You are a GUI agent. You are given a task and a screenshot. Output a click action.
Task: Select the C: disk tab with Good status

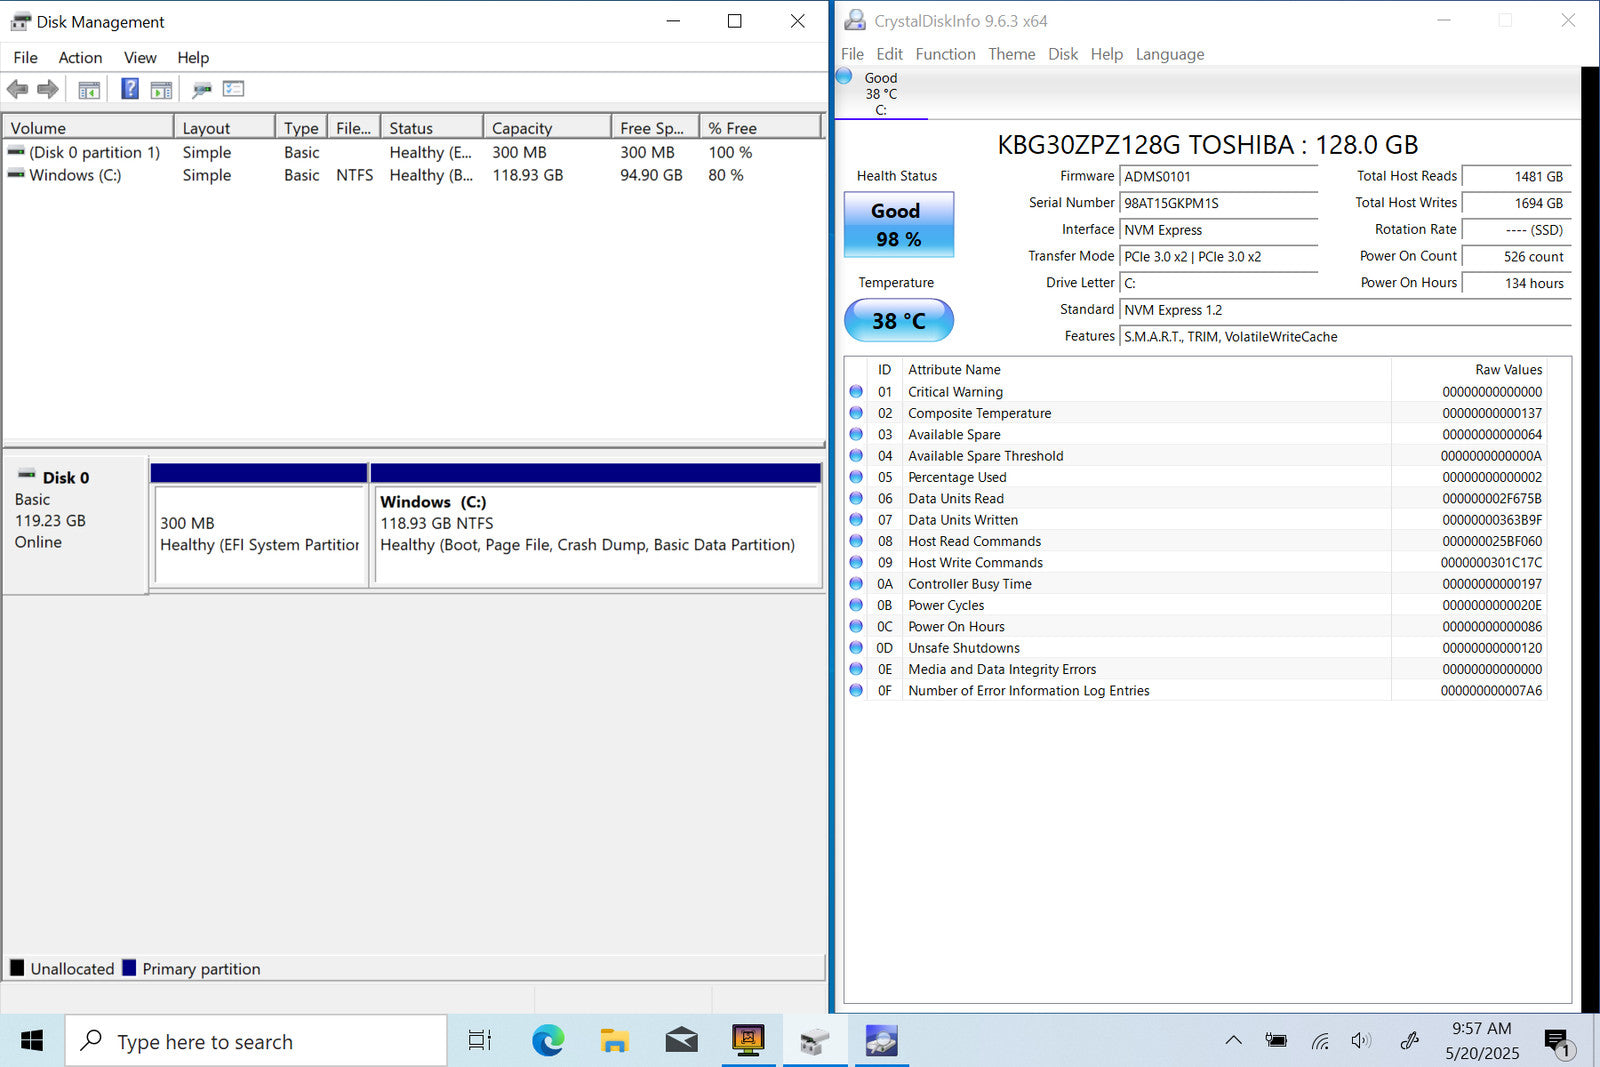[x=880, y=94]
